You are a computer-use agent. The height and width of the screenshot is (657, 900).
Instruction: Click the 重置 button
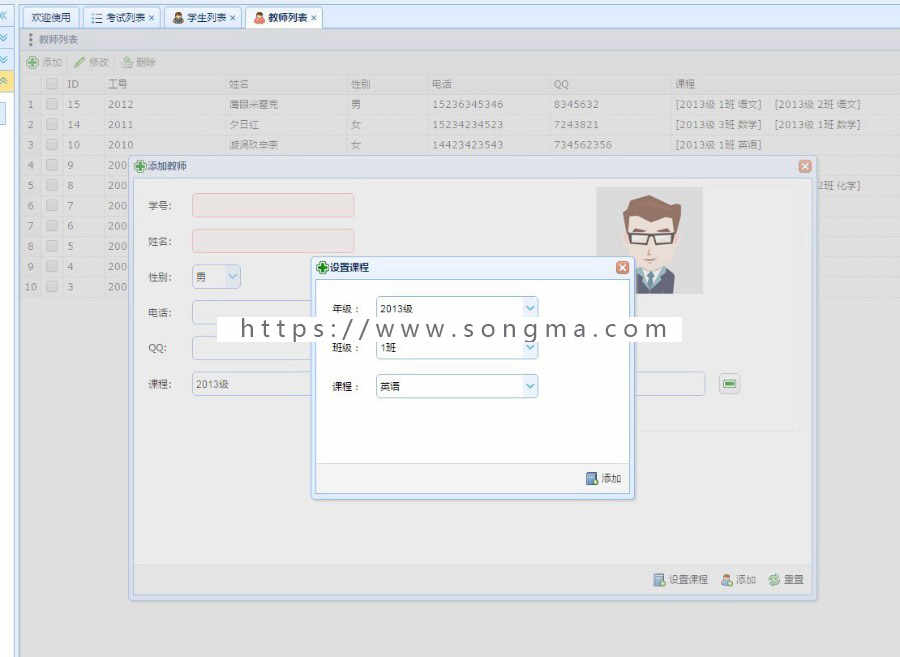point(786,580)
